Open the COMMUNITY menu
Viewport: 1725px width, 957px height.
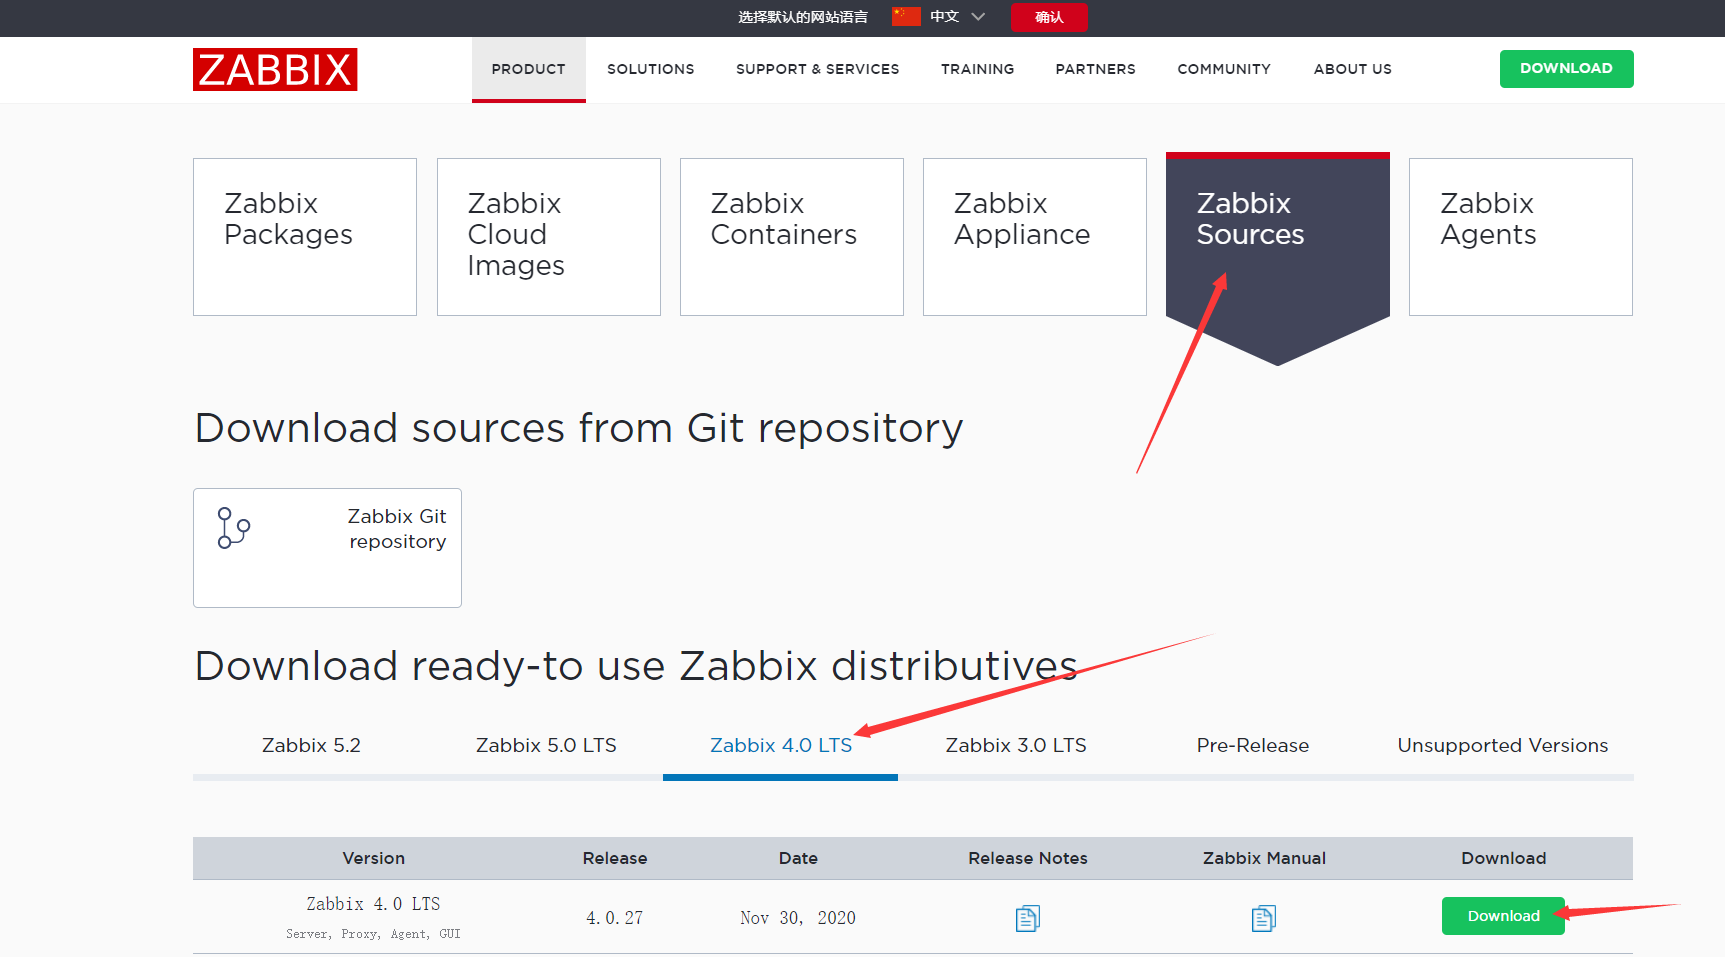coord(1224,69)
